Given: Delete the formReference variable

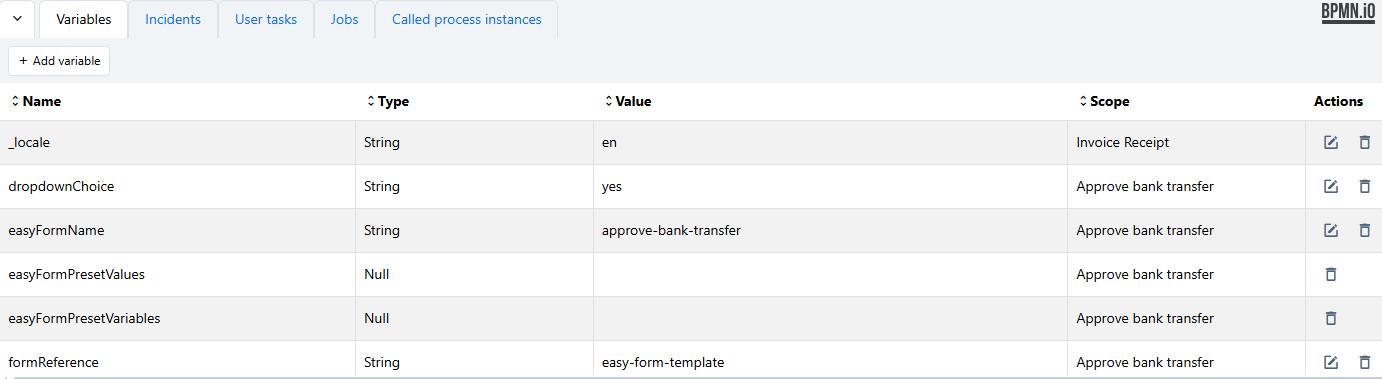Looking at the screenshot, I should point(1364,363).
